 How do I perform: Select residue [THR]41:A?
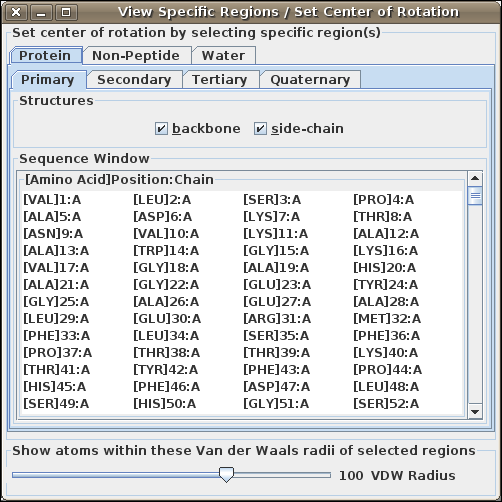(57, 370)
